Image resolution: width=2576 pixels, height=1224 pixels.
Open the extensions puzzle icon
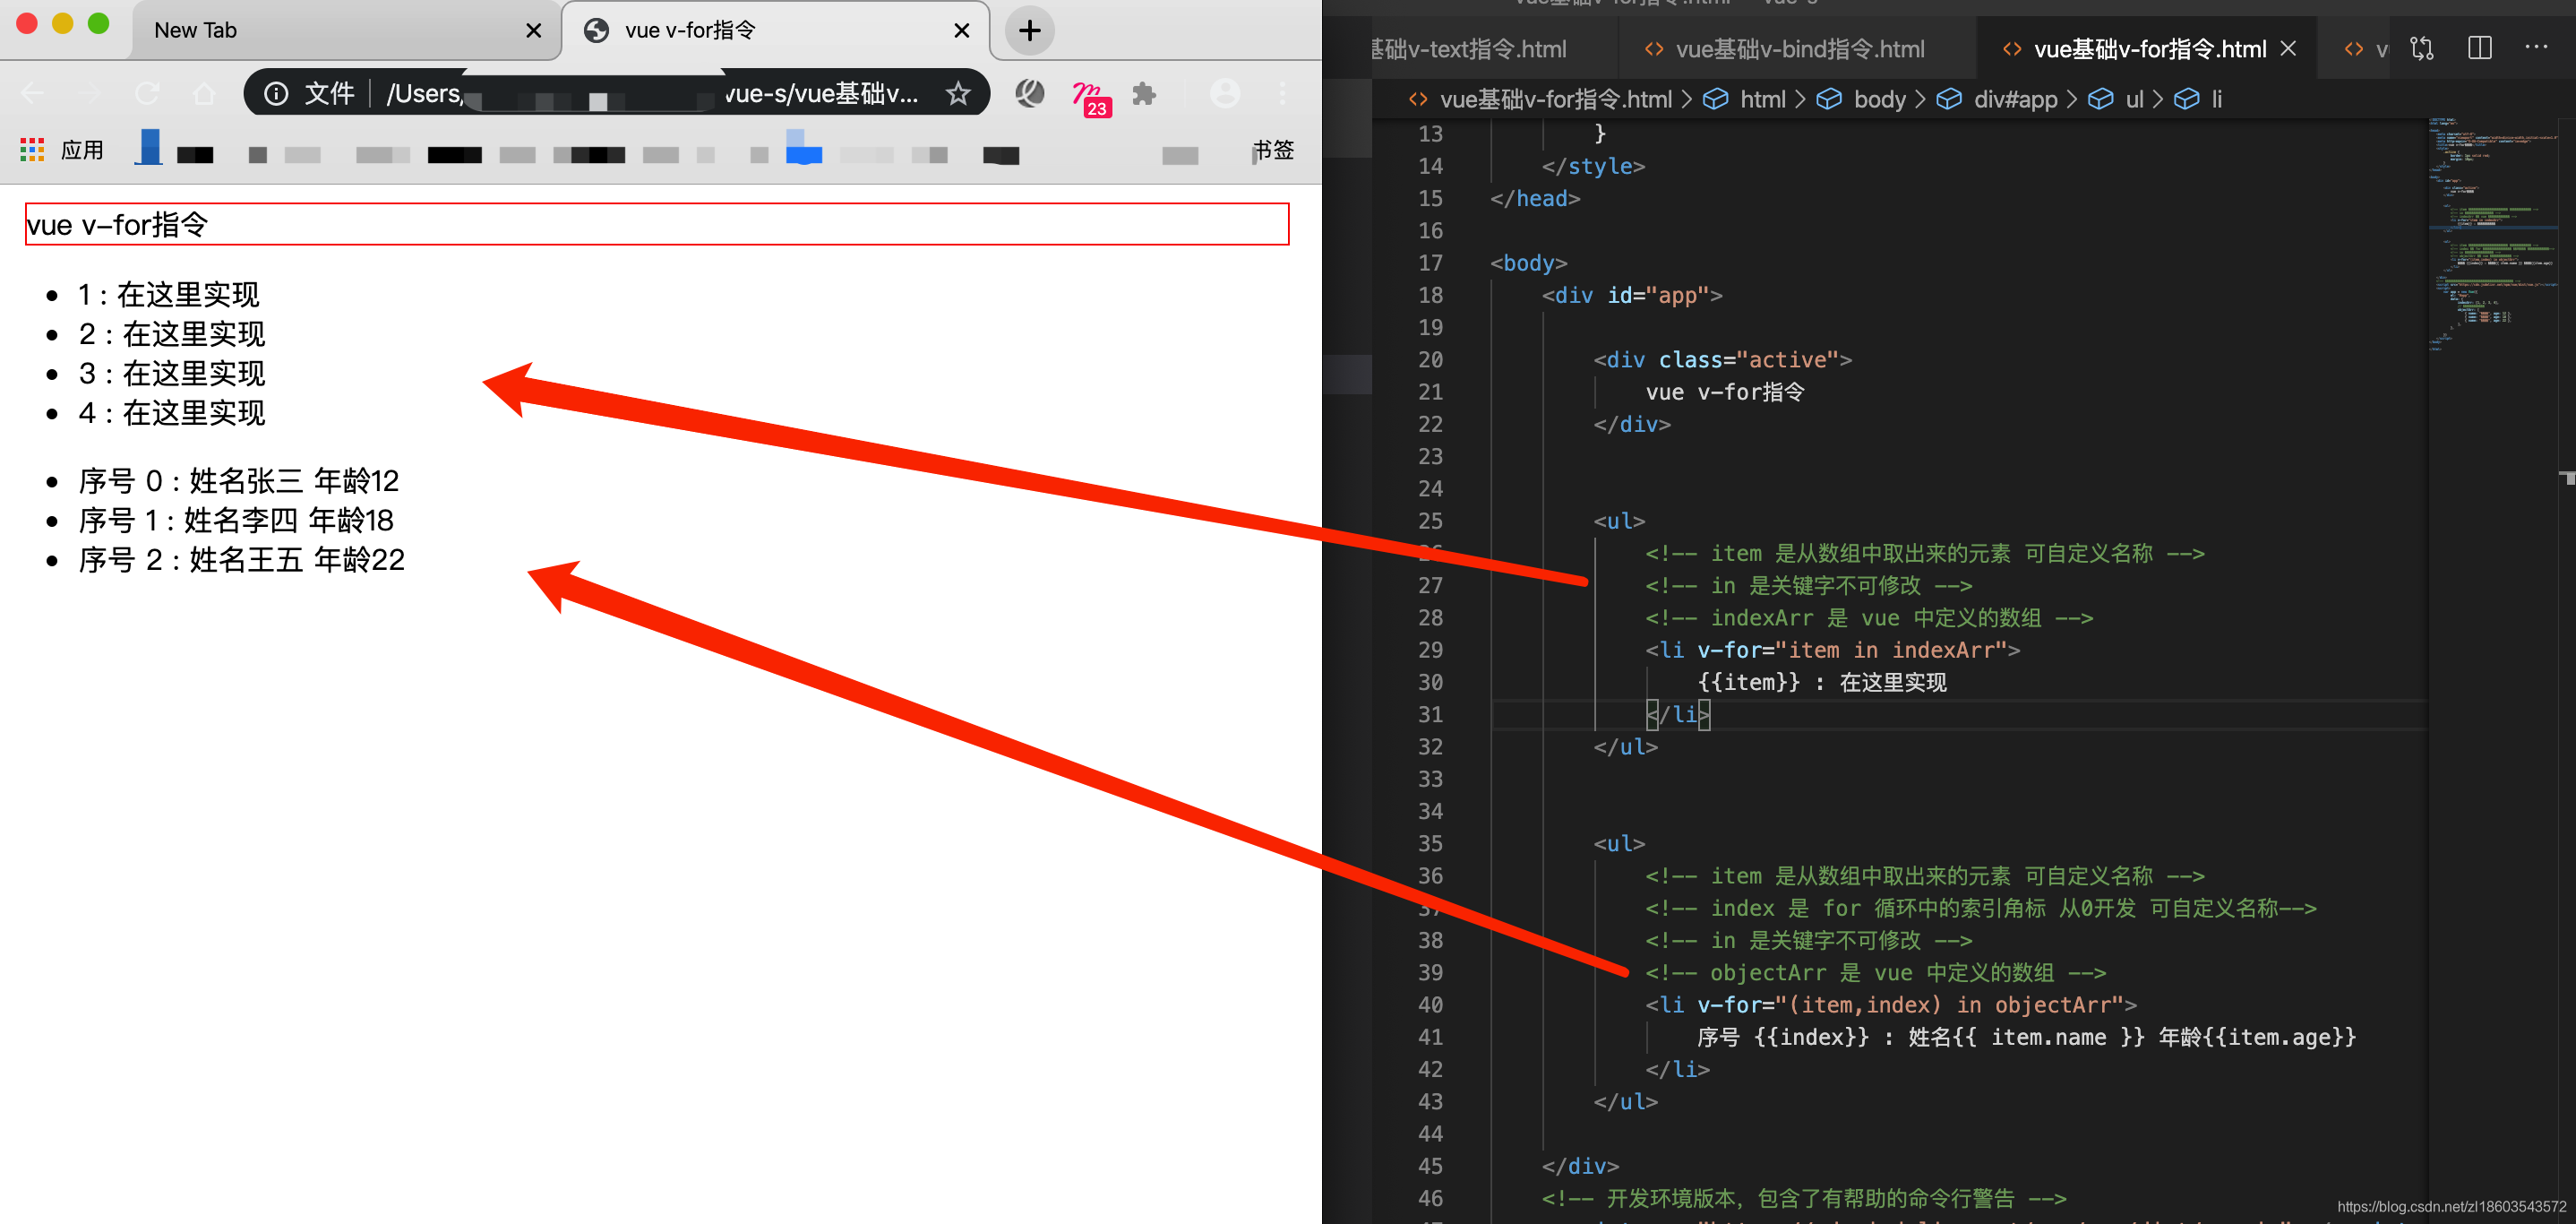click(1144, 94)
